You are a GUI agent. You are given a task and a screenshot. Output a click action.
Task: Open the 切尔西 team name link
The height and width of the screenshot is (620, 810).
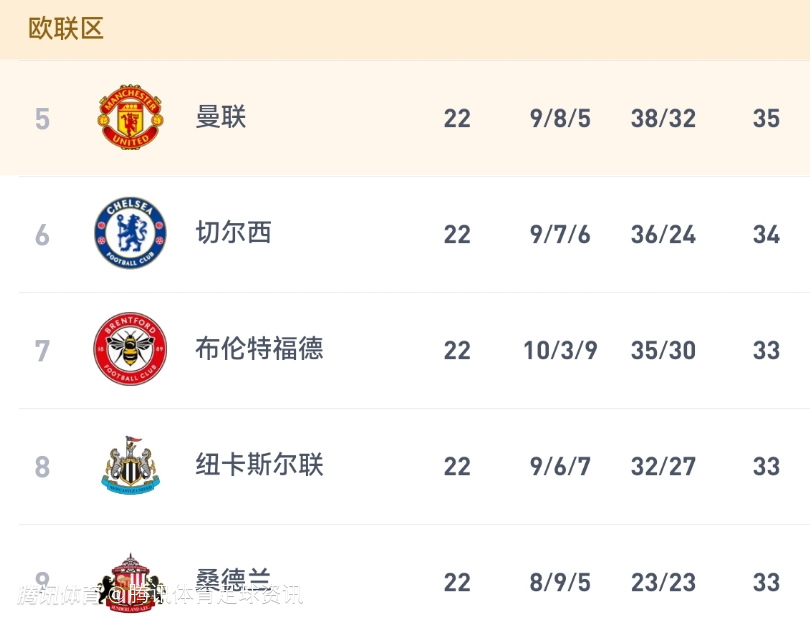point(234,233)
